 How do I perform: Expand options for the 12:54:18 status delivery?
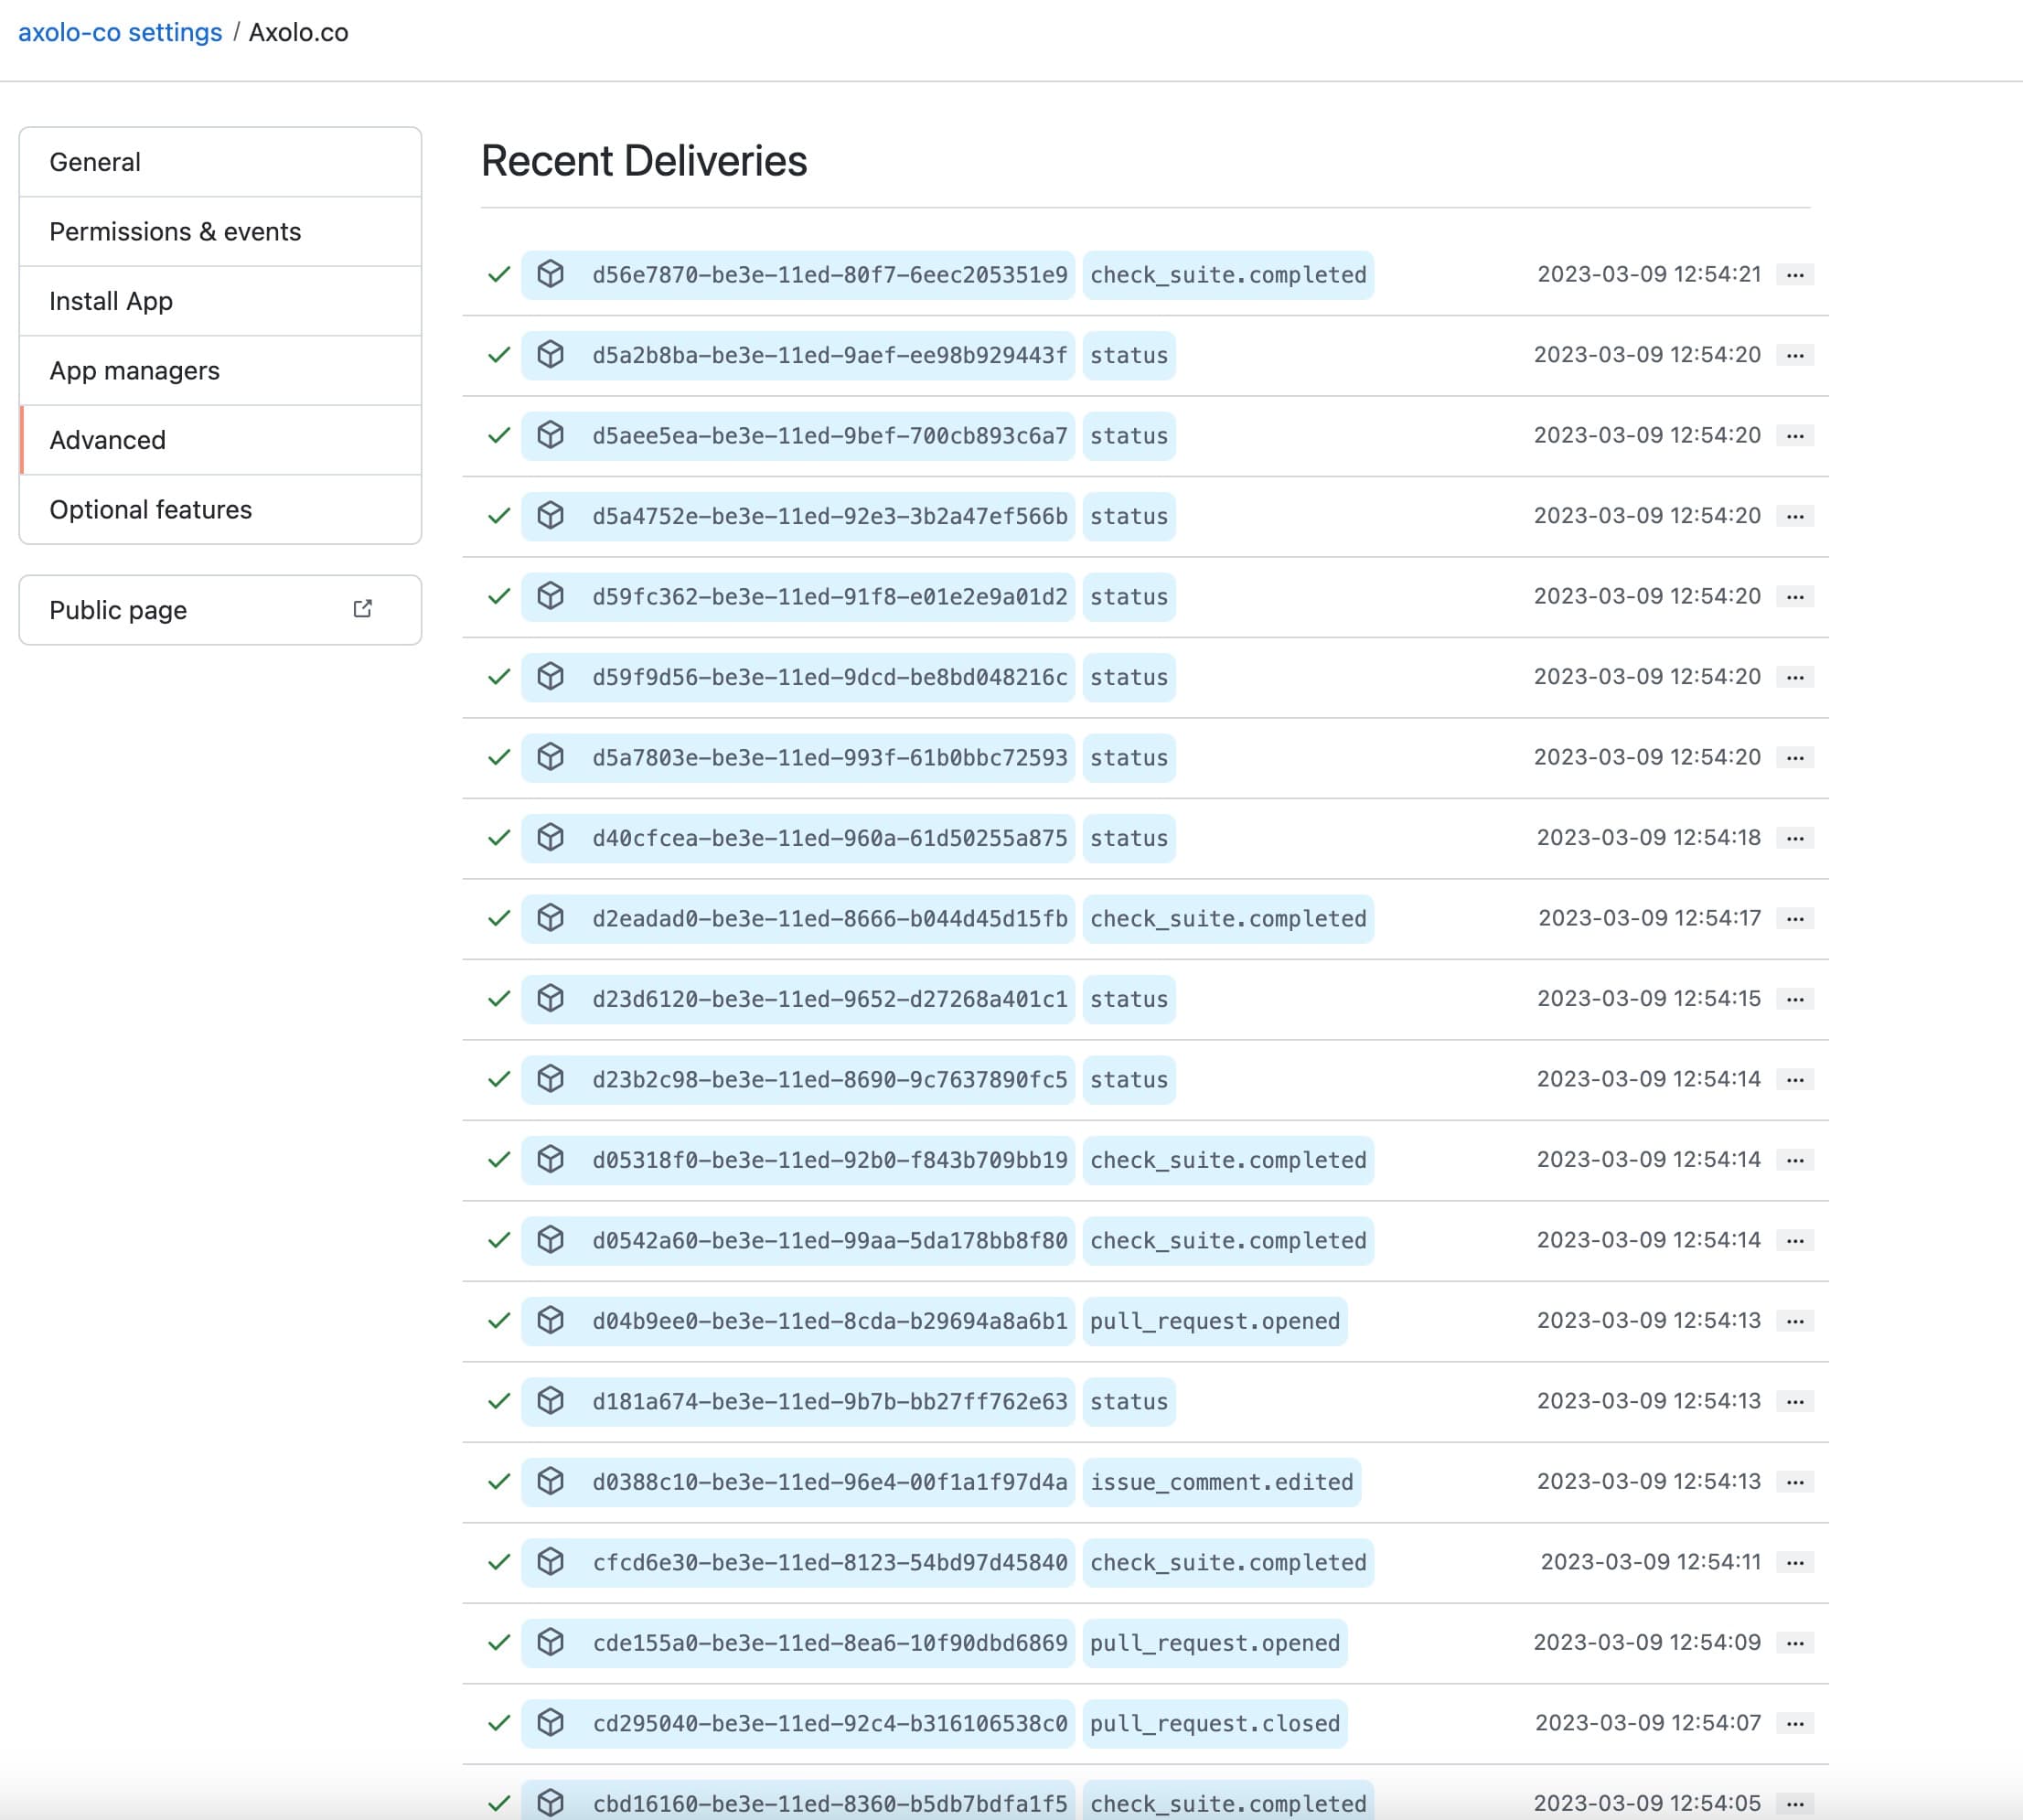[1795, 838]
